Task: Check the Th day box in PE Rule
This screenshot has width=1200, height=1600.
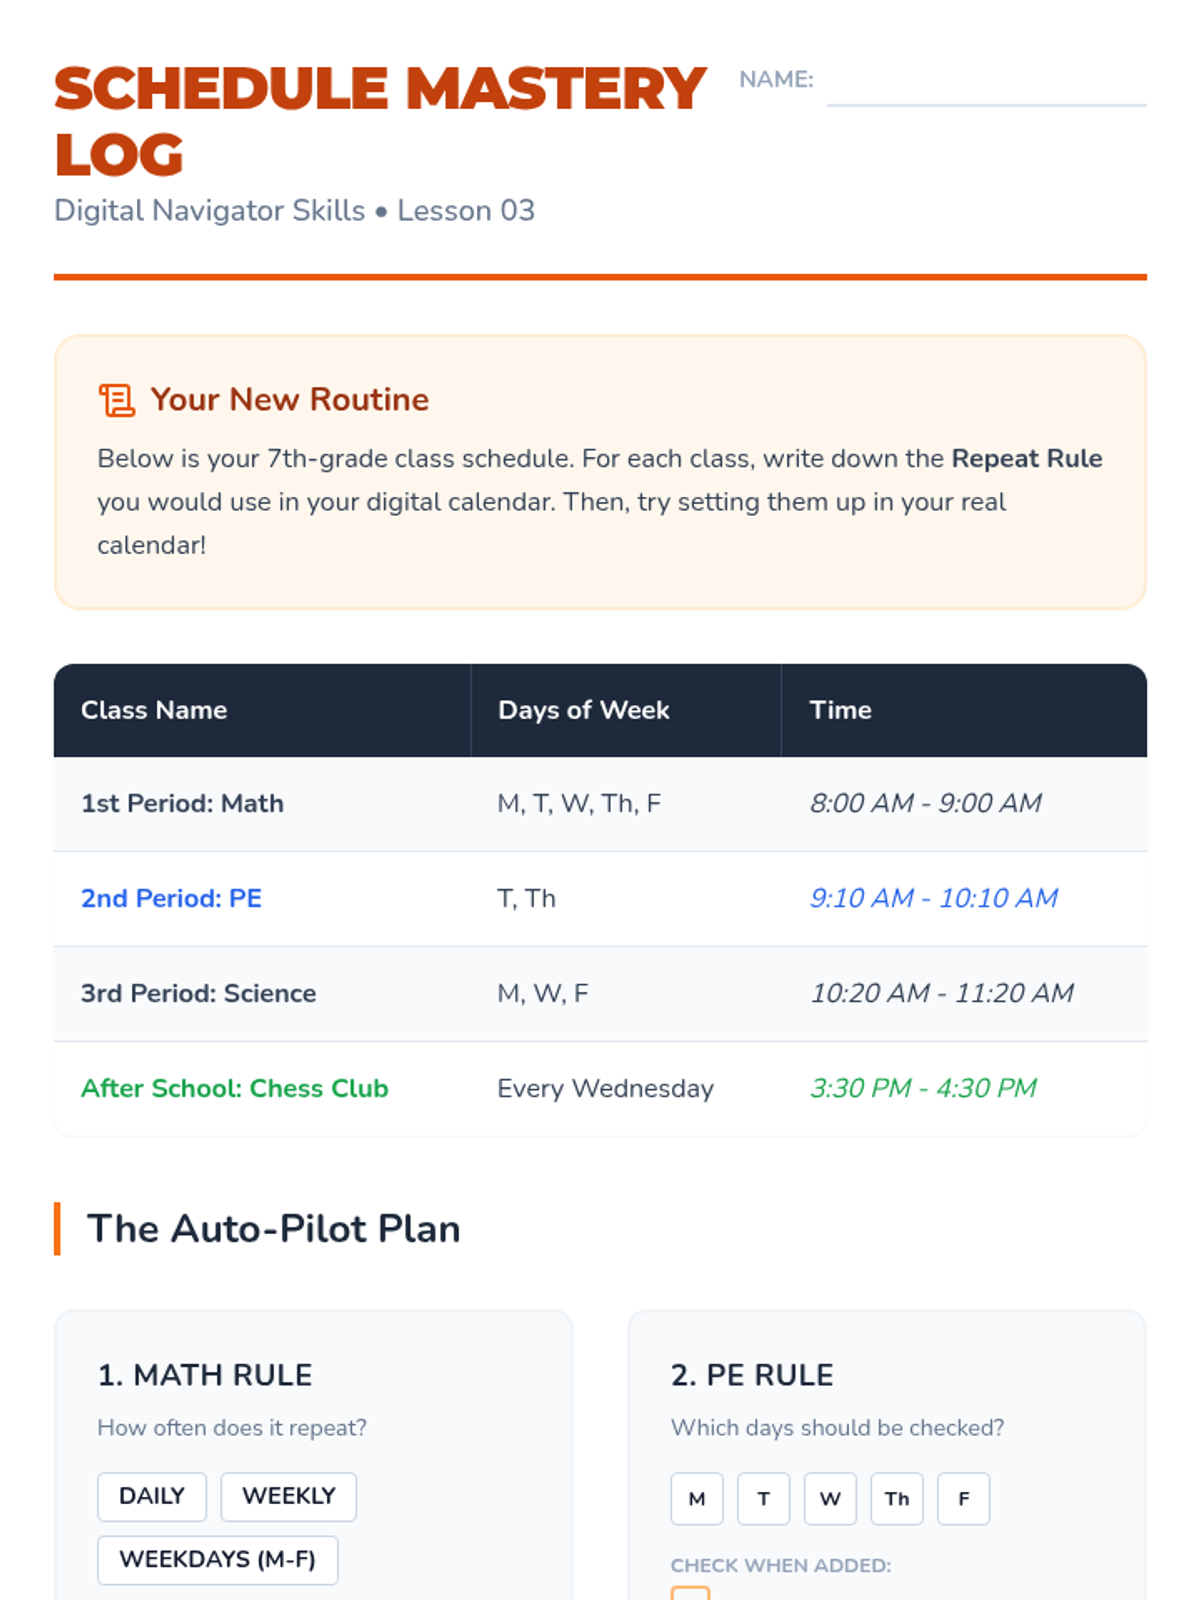Action: pos(896,1499)
